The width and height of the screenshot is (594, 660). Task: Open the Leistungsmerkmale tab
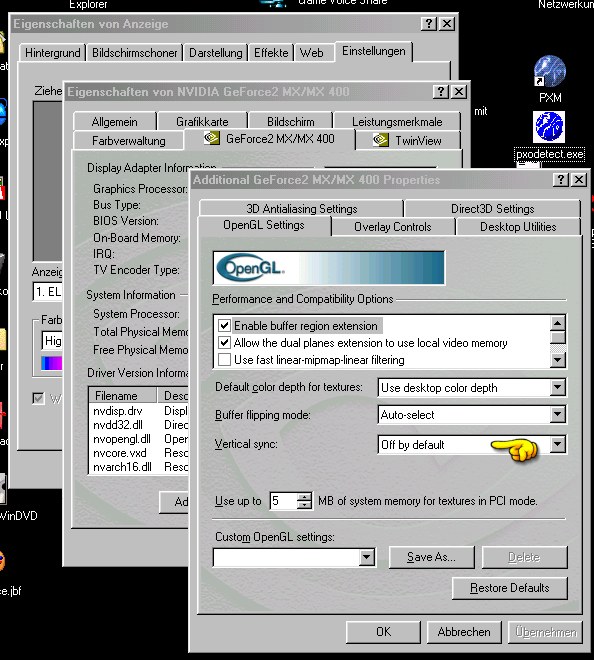pos(397,122)
